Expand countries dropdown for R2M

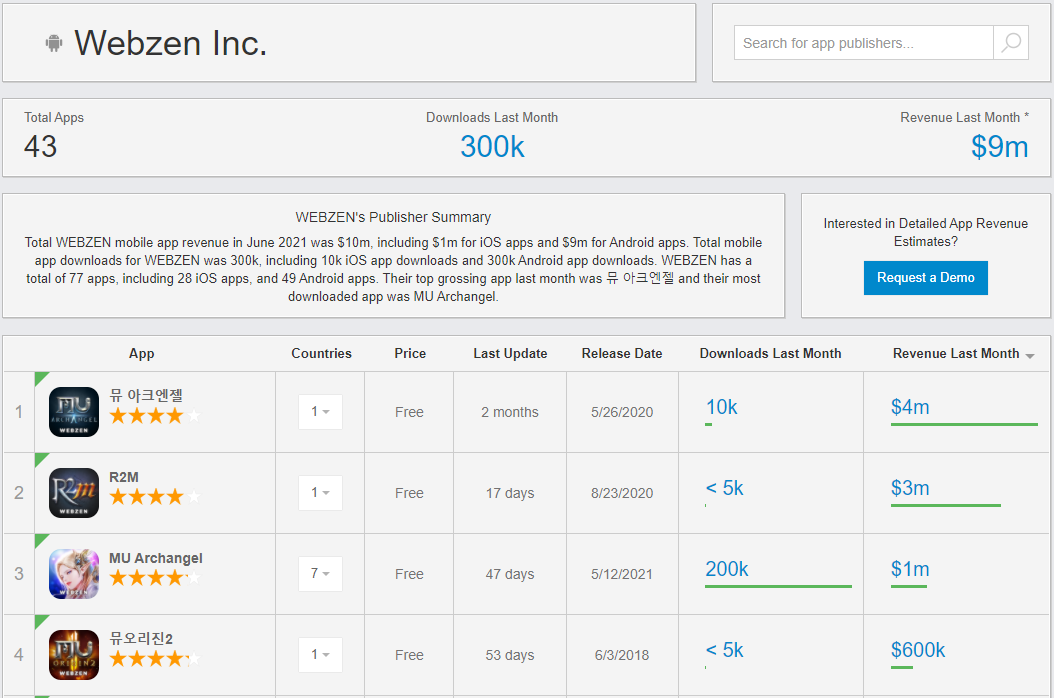tap(321, 493)
